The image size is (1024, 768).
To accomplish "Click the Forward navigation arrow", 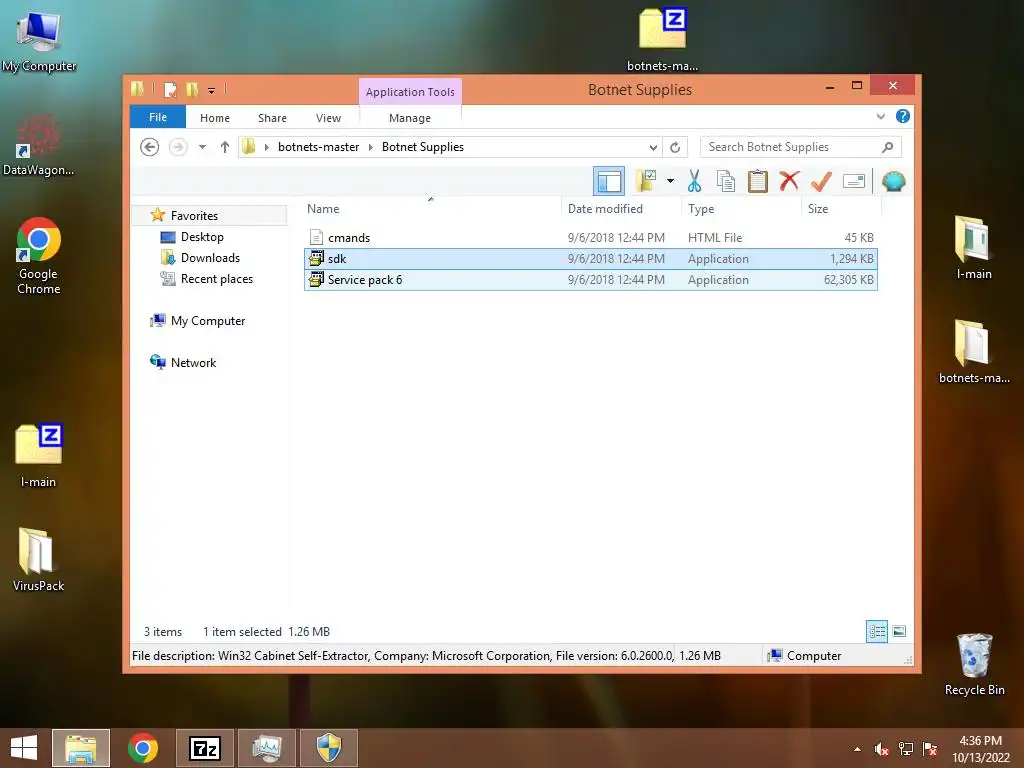I will pyautogui.click(x=178, y=147).
